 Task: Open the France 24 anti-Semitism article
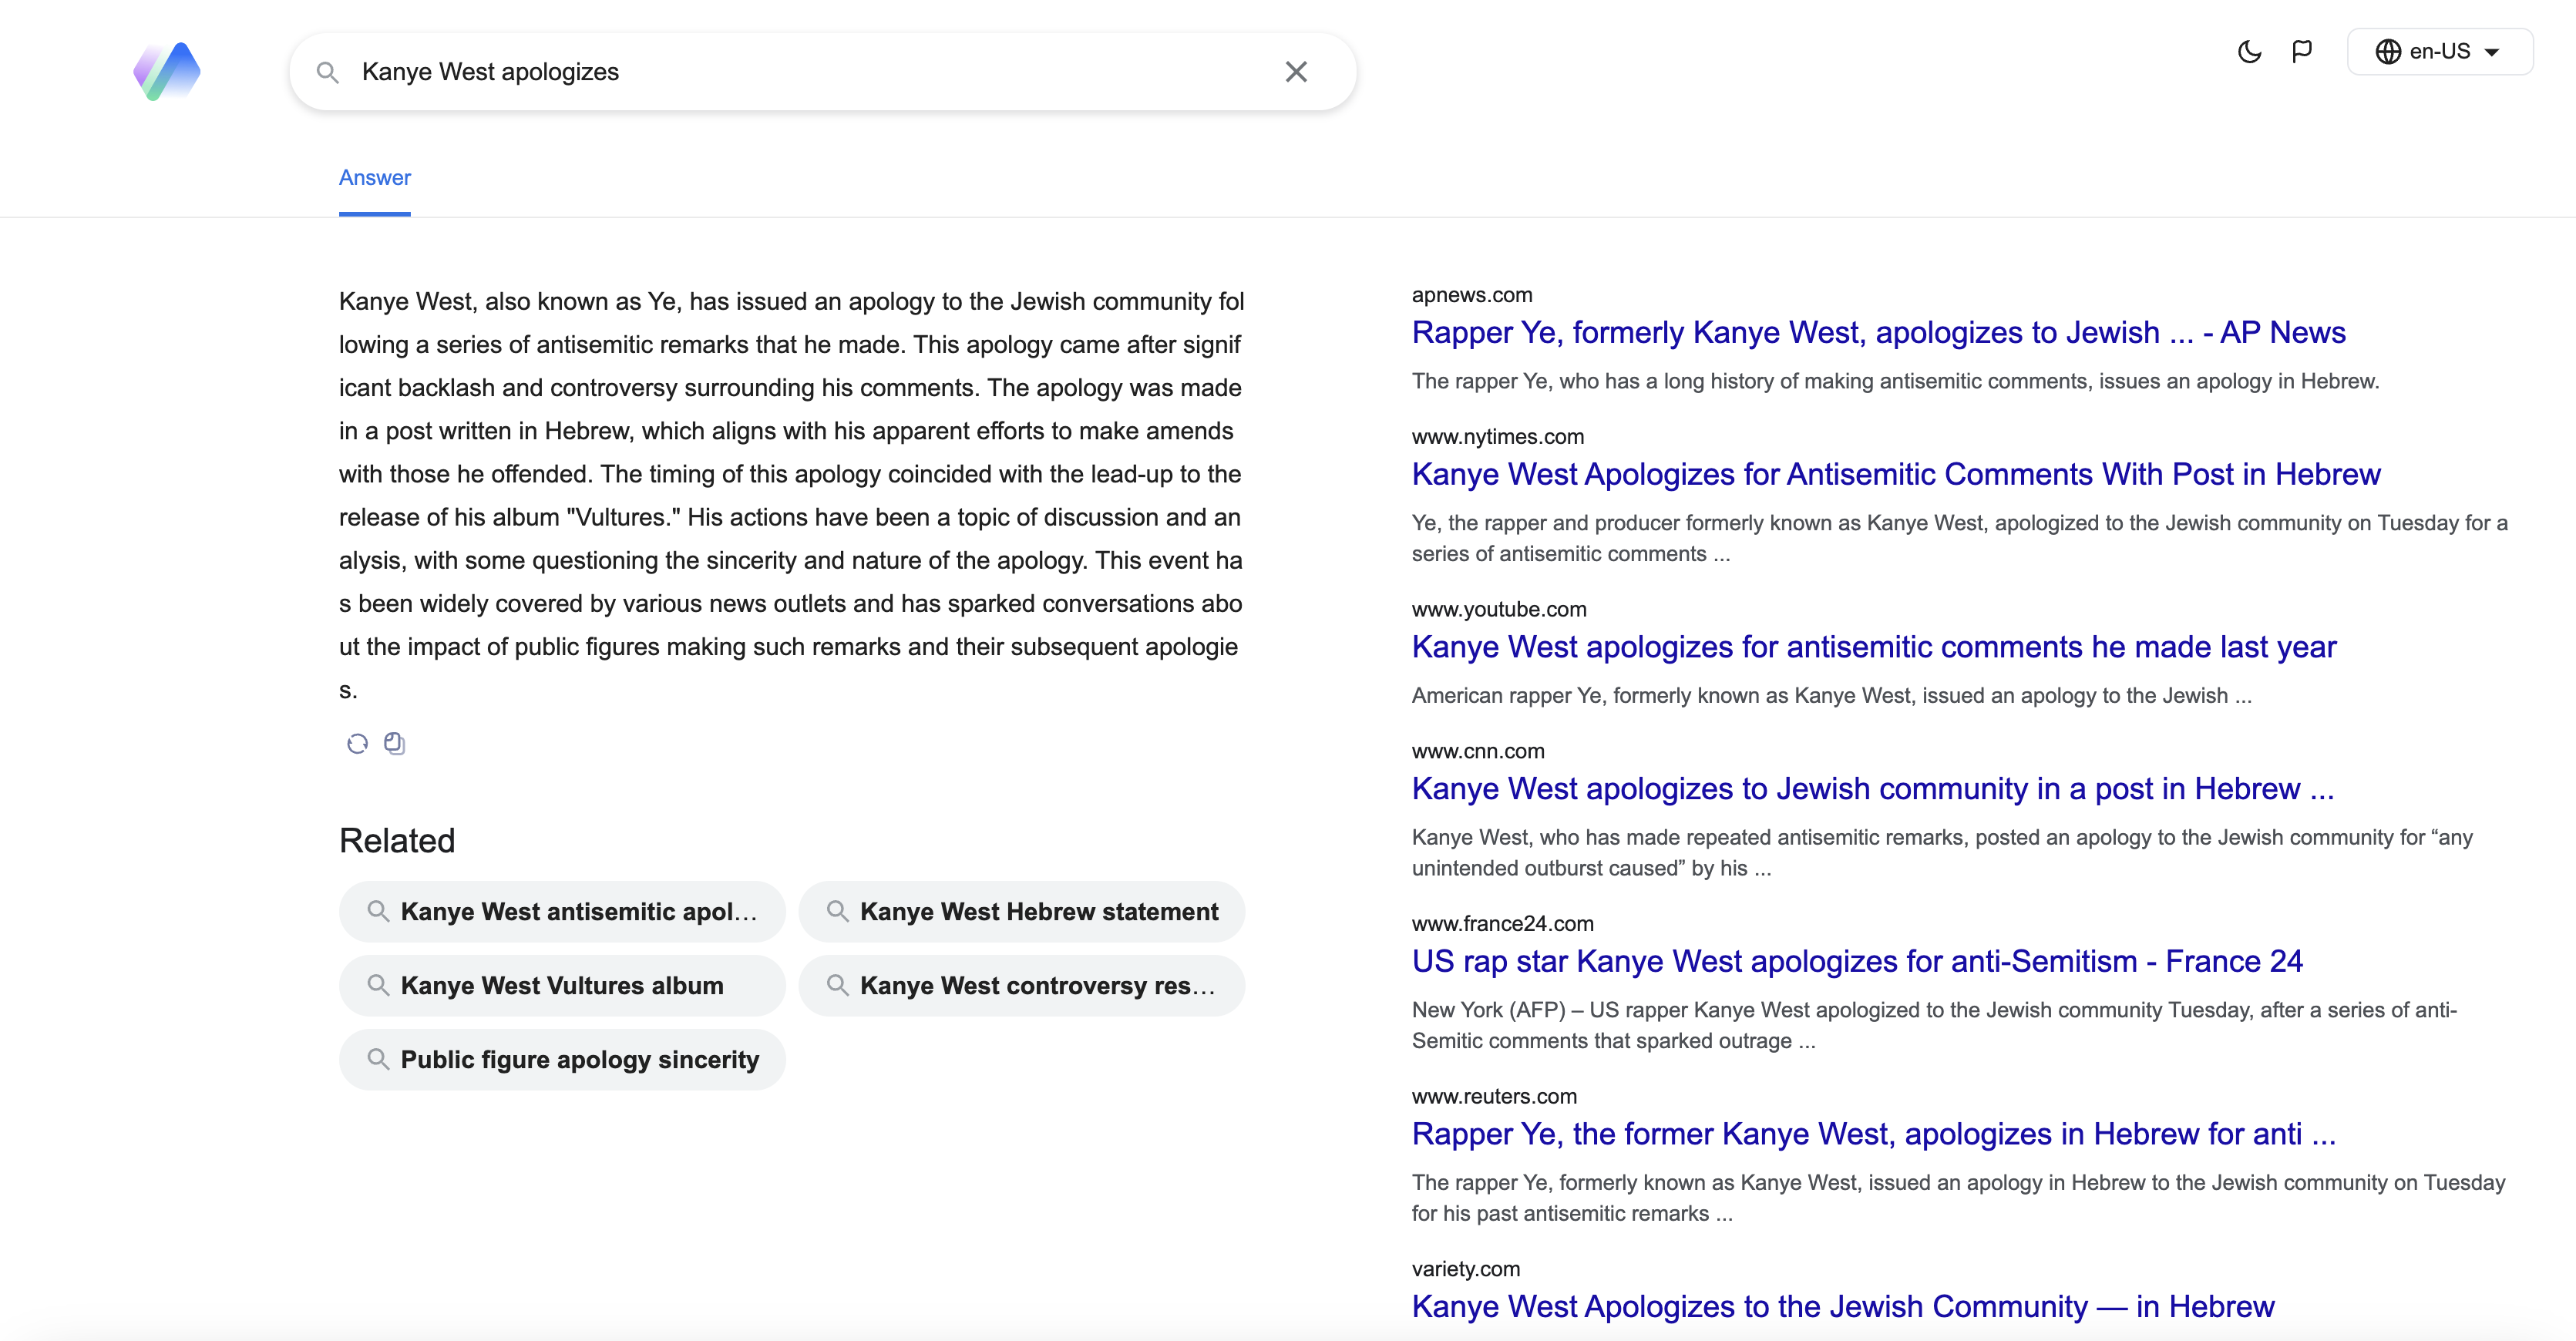click(x=1857, y=961)
